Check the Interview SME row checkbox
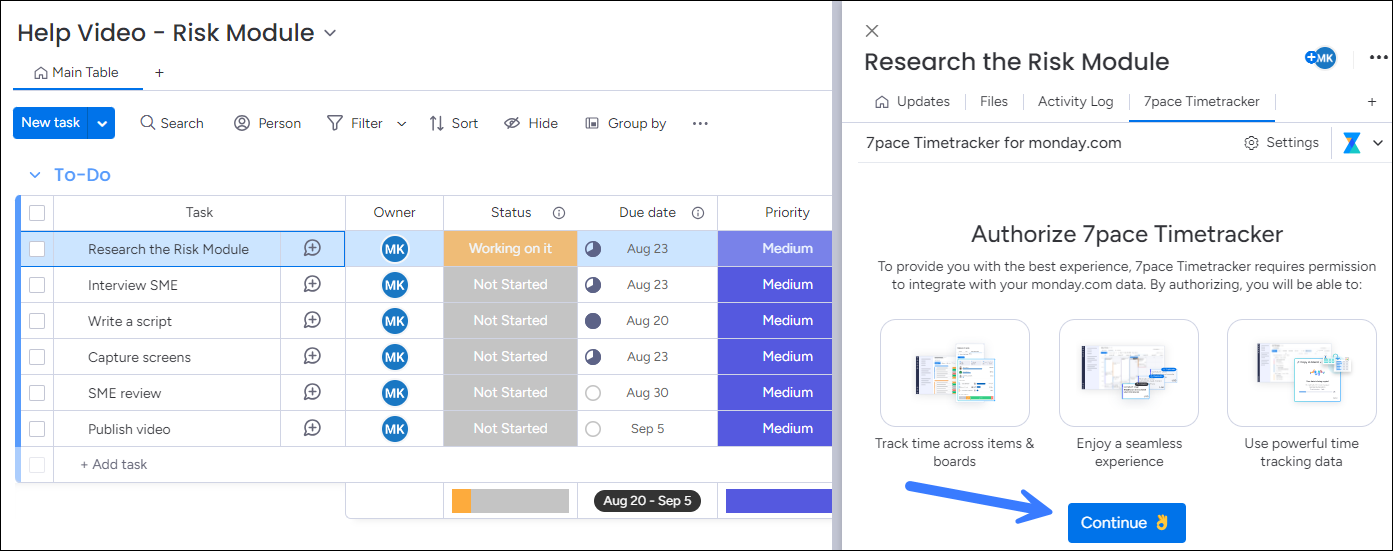 pyautogui.click(x=37, y=285)
